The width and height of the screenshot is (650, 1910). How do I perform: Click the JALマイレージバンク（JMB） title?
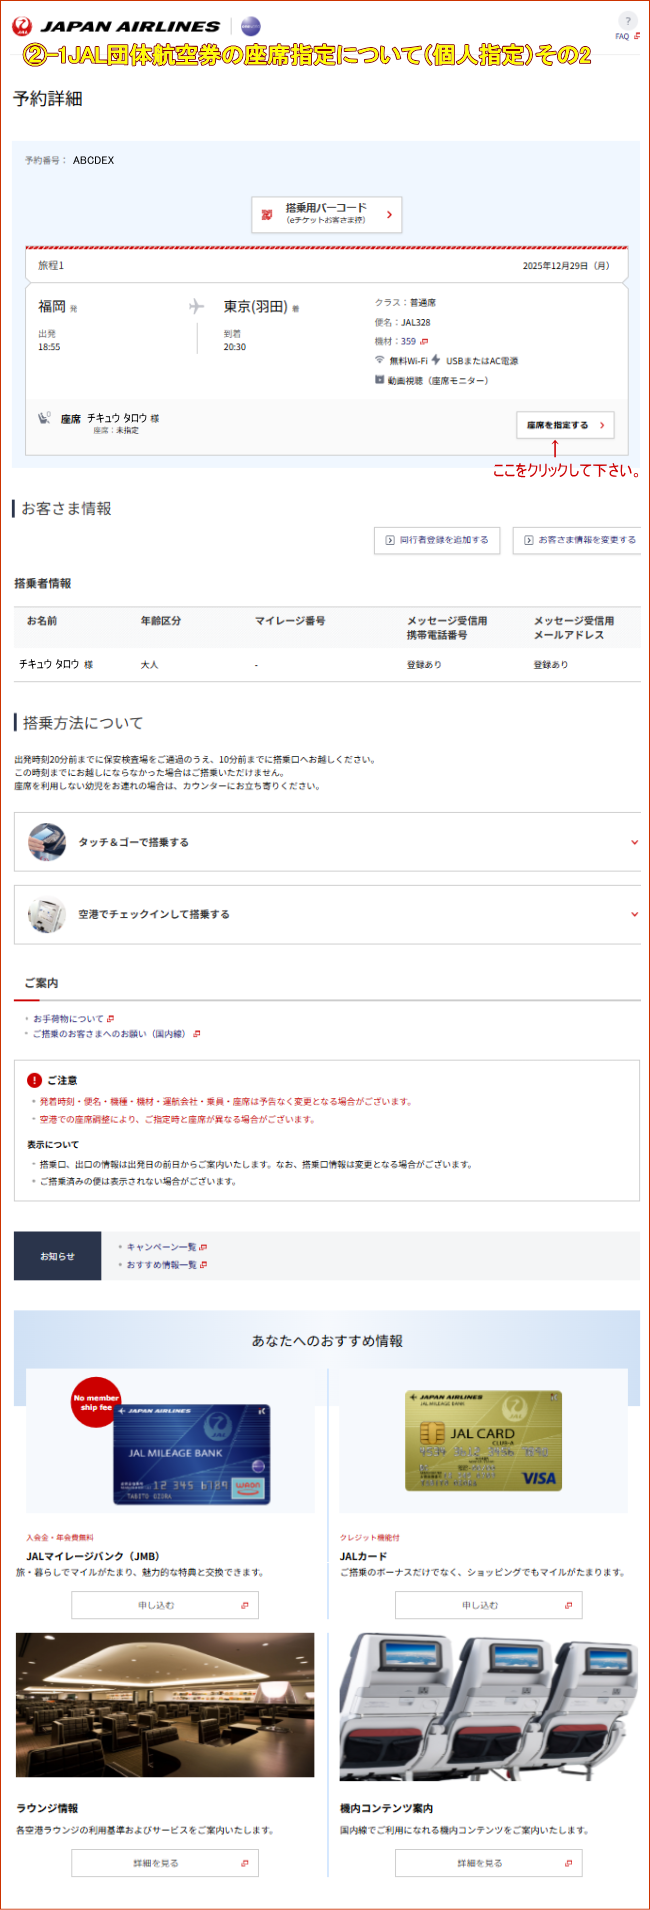point(93,1556)
